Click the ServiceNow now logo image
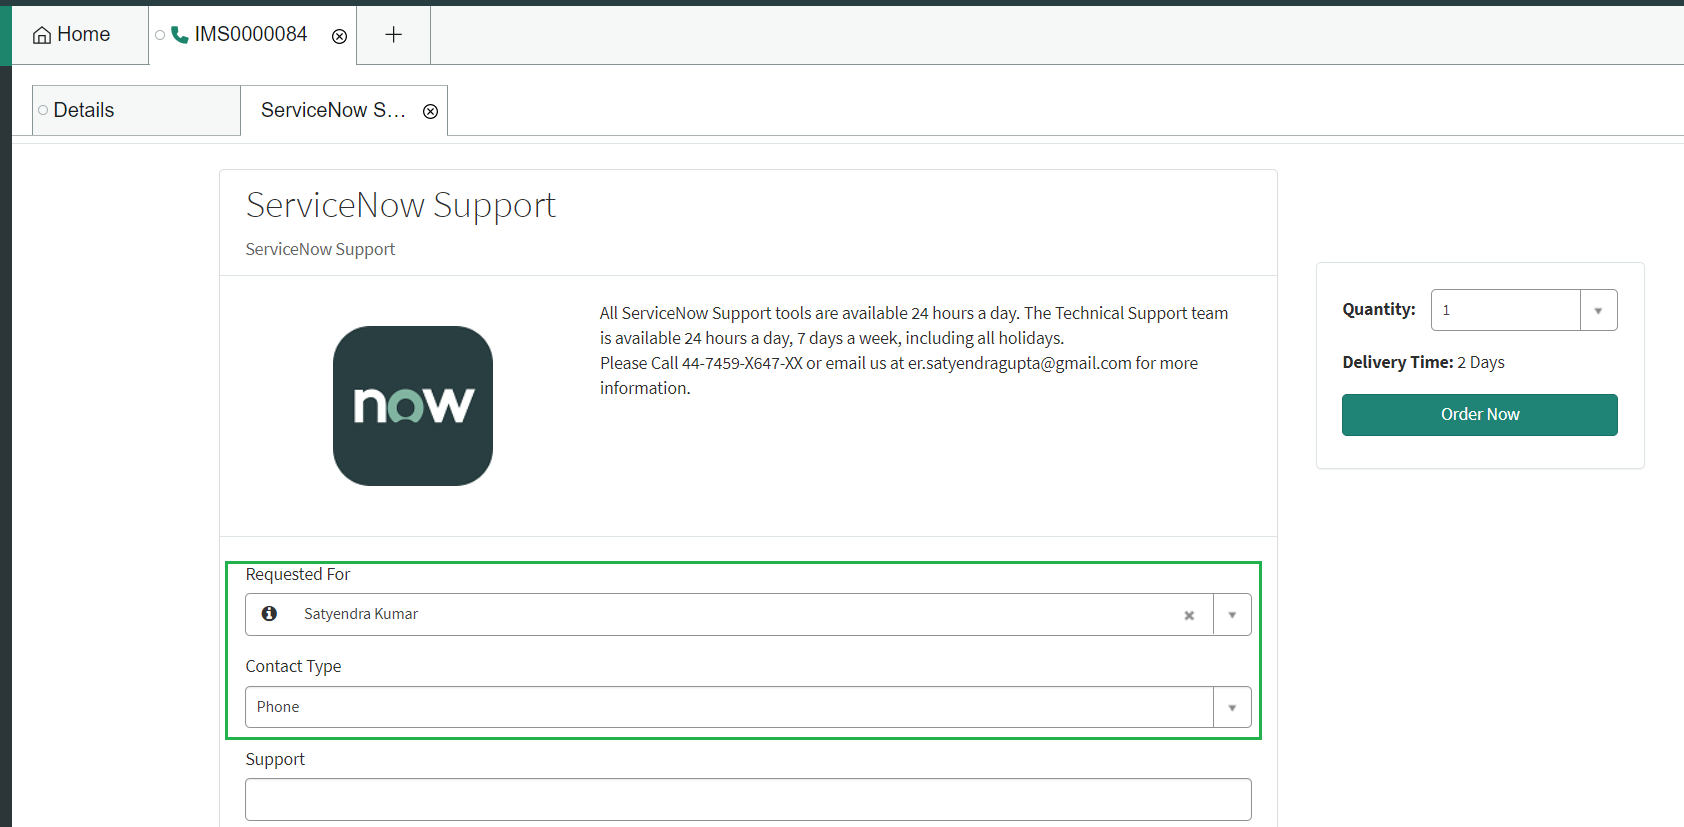 (413, 406)
